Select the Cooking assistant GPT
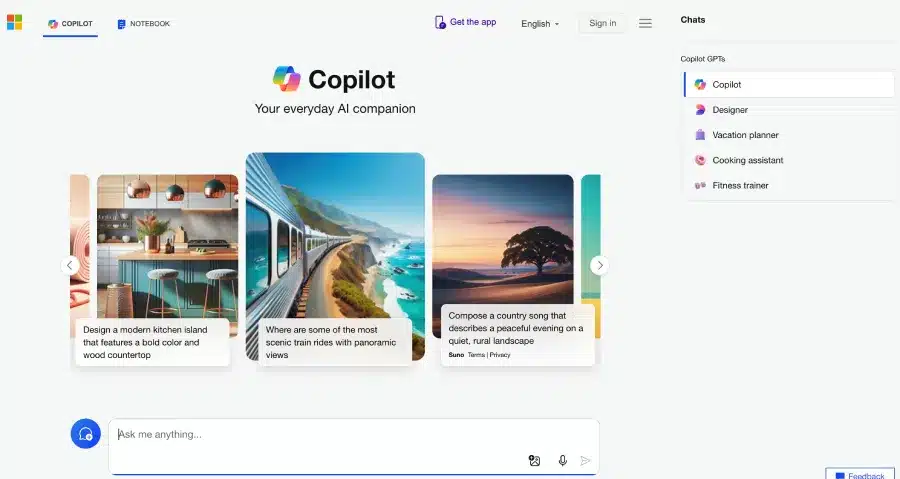 (x=789, y=160)
